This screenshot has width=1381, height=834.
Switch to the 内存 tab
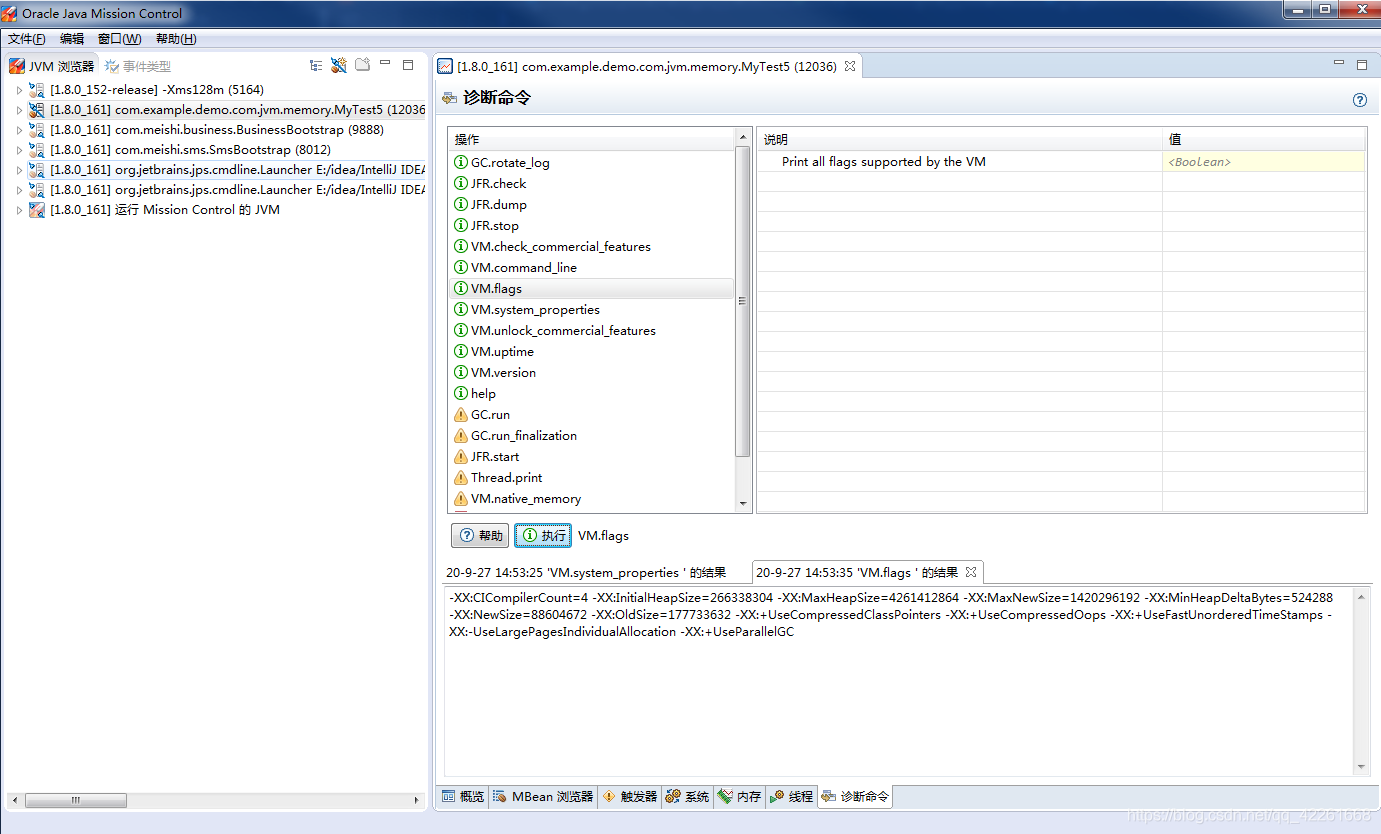pos(739,796)
